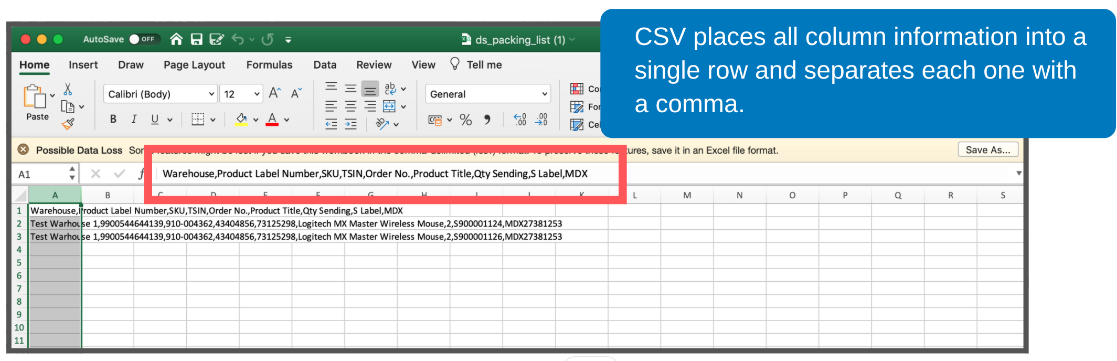Select column M header
Screen dimensions: 1117x361
[686, 195]
